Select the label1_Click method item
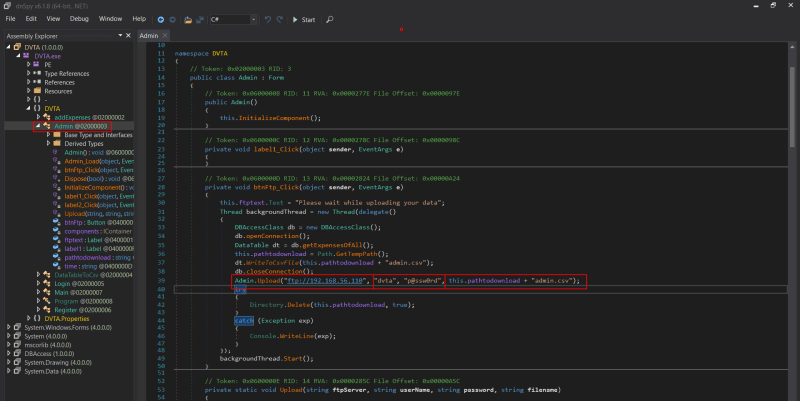Viewport: 800px width, 401px height. 98,196
